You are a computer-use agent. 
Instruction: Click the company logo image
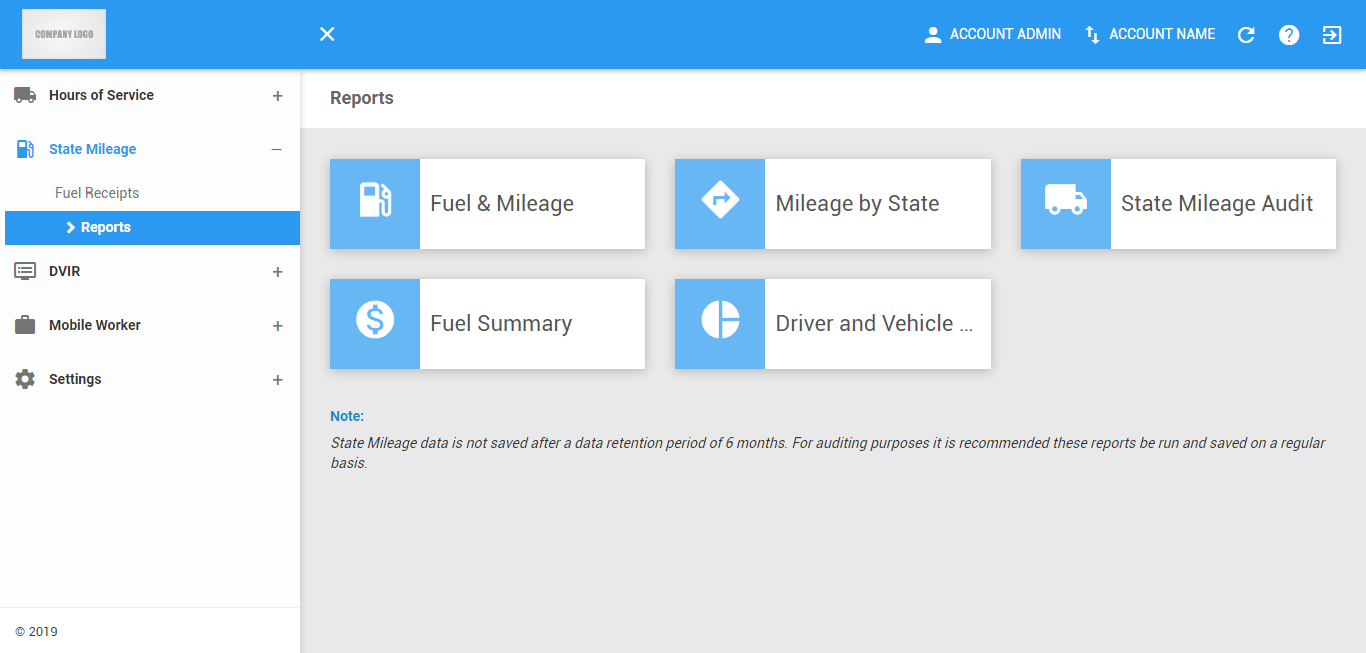64,34
